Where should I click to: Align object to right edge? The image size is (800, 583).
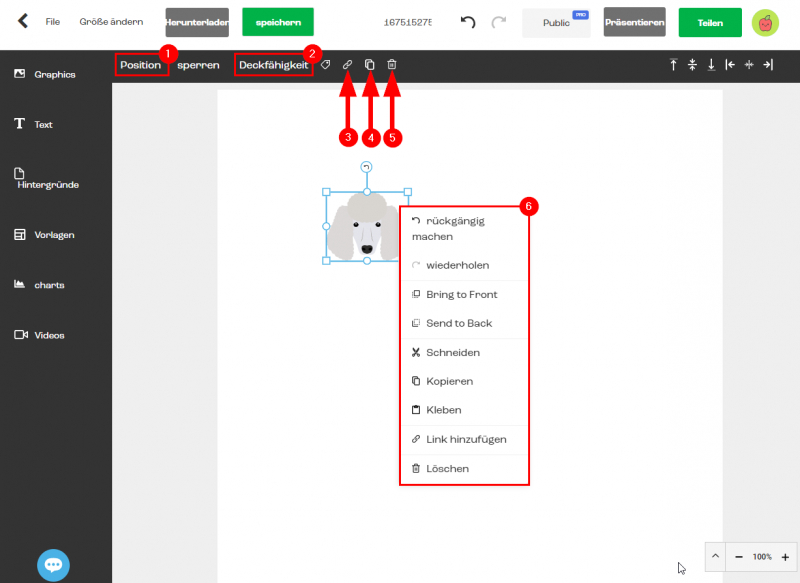(x=768, y=64)
